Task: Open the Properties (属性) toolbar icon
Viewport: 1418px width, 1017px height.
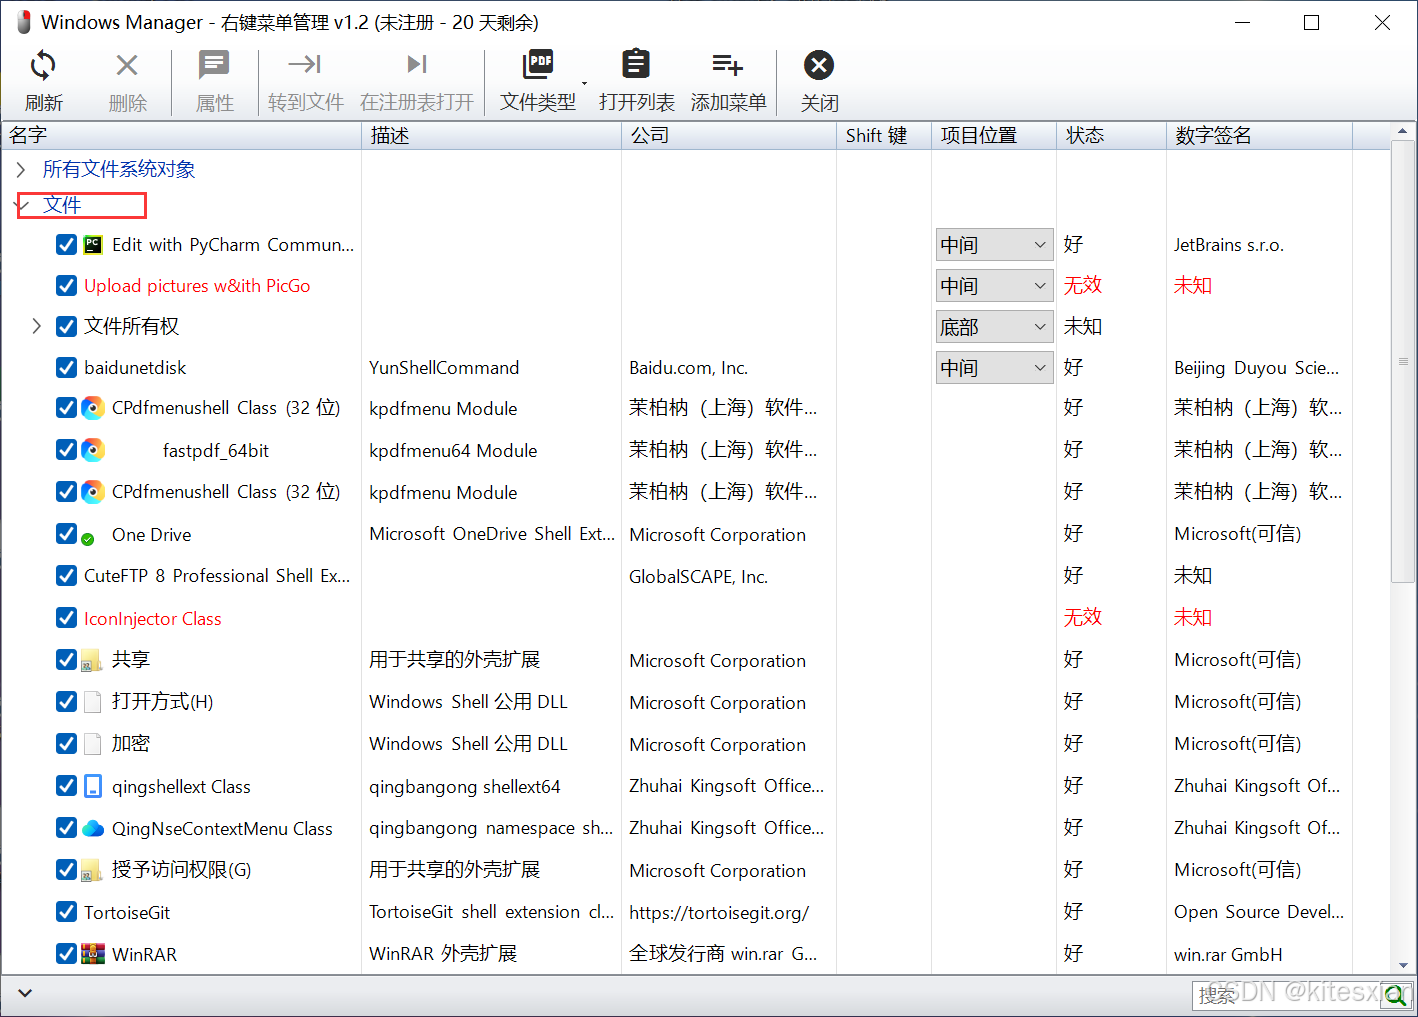Action: point(214,66)
